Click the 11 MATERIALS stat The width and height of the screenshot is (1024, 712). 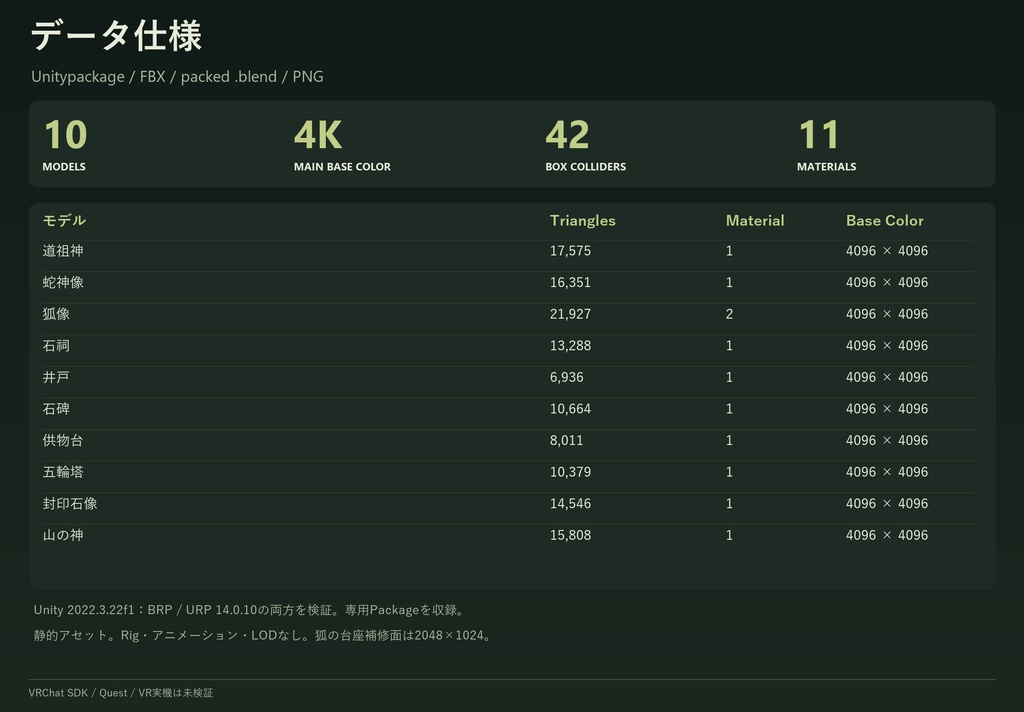[x=826, y=144]
